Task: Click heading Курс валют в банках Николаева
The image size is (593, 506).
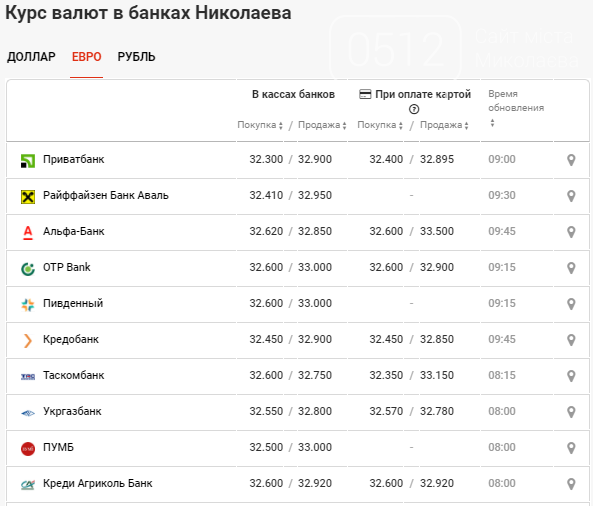Action: coord(148,13)
